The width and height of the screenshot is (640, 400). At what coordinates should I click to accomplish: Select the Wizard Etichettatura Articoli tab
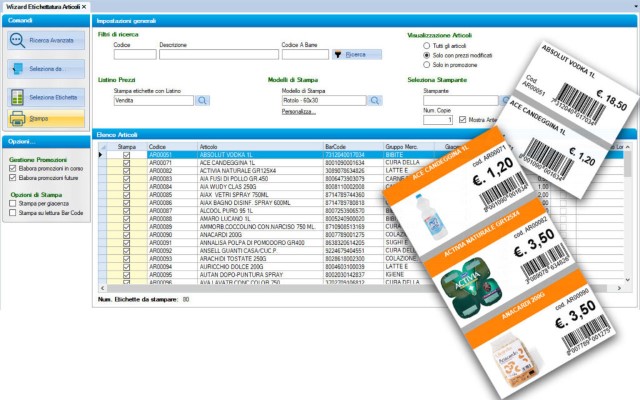pos(43,6)
